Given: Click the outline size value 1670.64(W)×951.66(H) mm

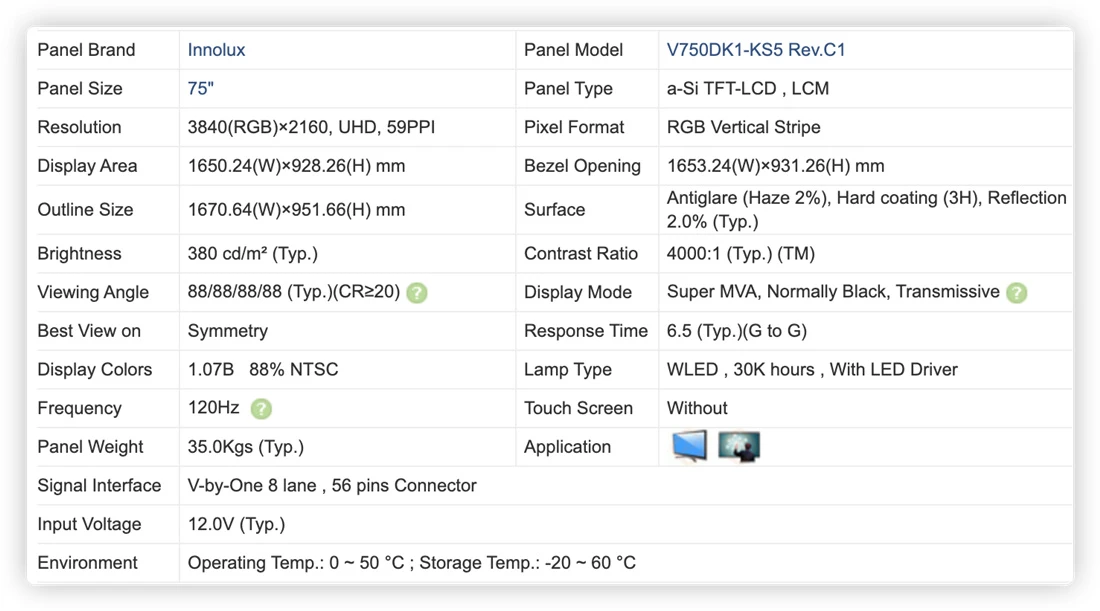Looking at the screenshot, I should tap(296, 210).
